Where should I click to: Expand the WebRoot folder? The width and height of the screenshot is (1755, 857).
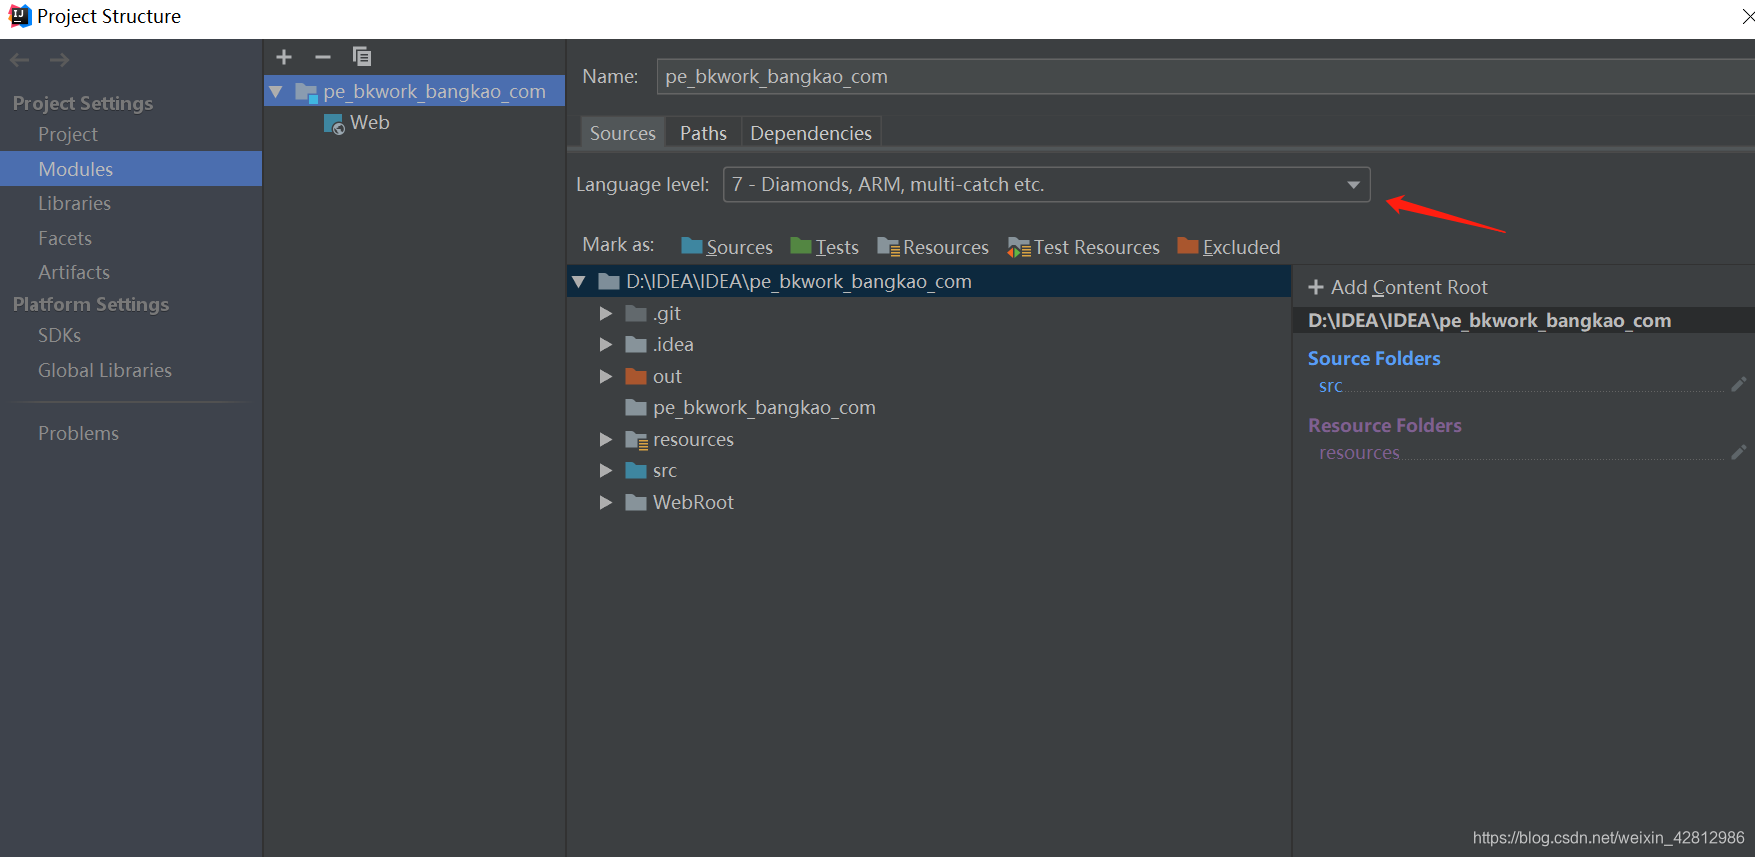(x=606, y=503)
